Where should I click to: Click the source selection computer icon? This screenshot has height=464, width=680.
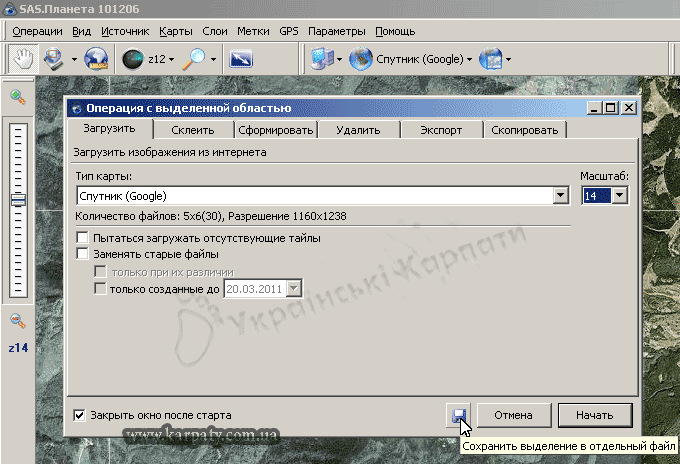point(320,59)
